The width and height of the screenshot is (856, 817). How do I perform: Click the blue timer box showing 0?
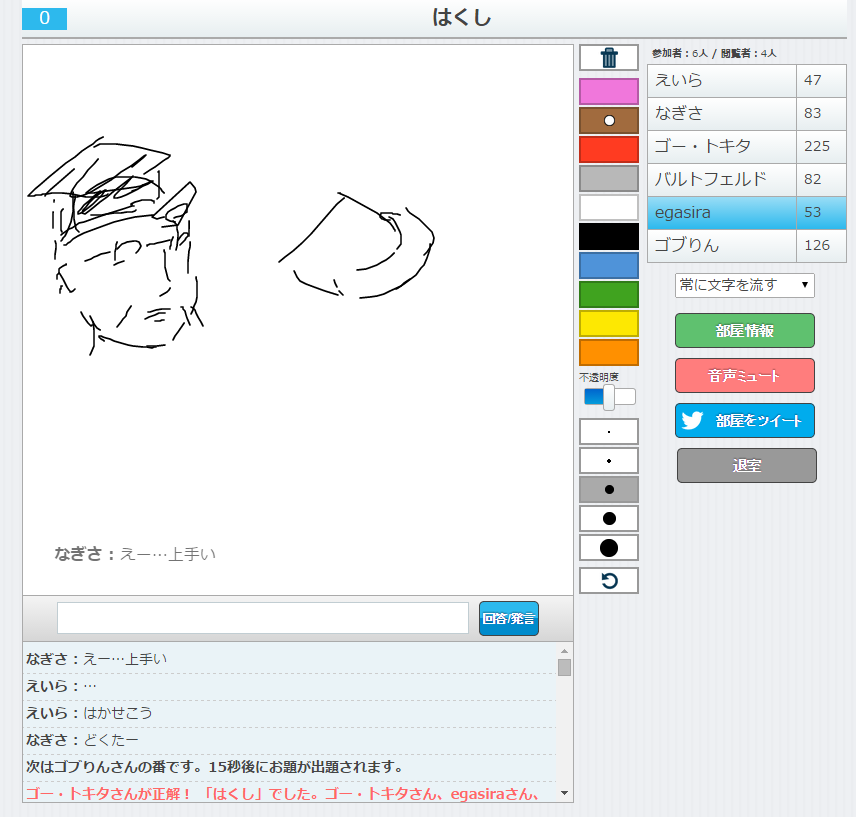tap(44, 19)
